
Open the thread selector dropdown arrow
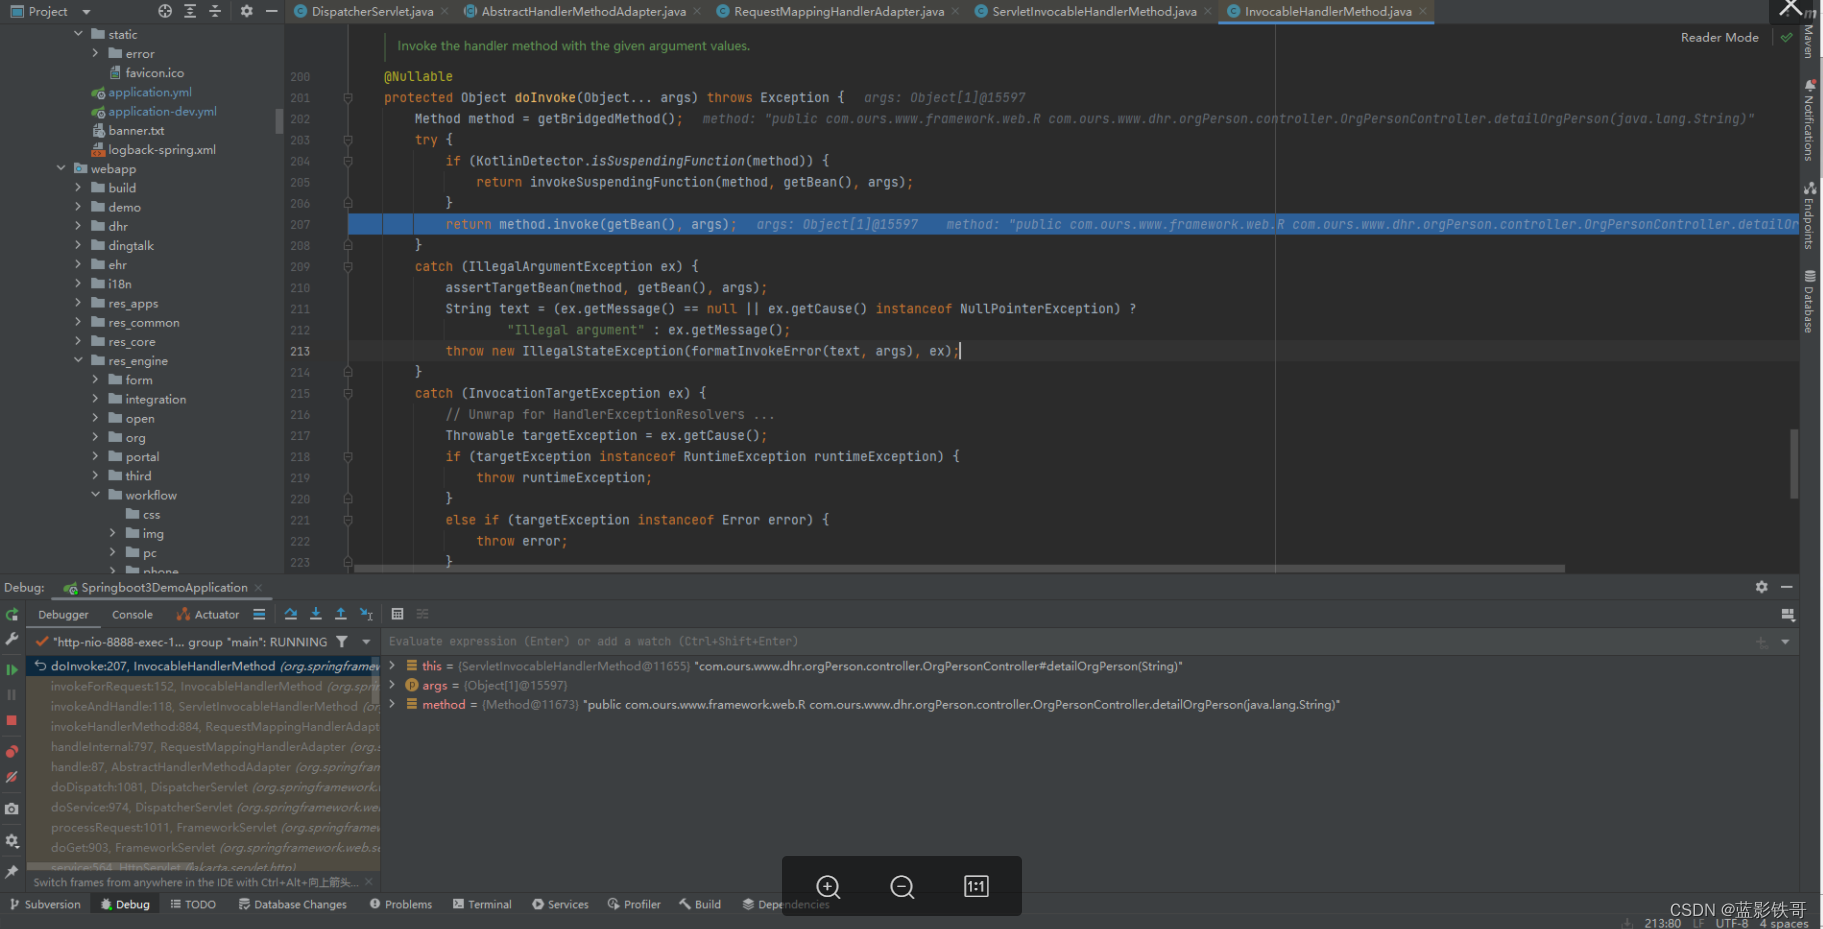click(366, 642)
